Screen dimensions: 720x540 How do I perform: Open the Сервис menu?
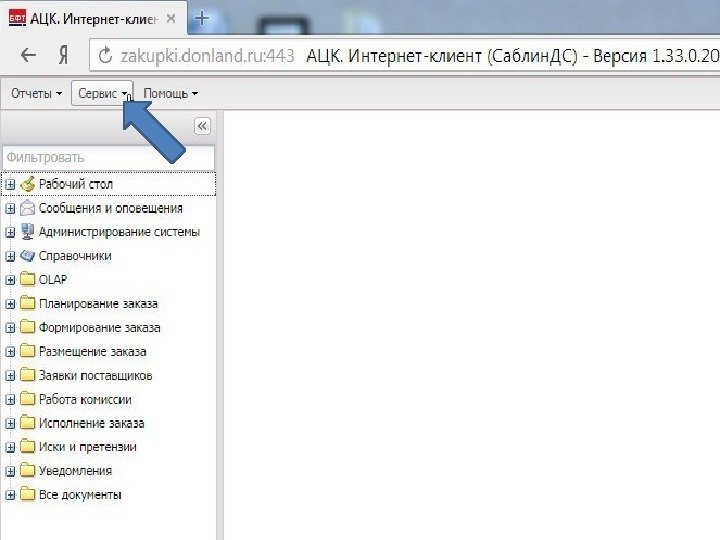[102, 93]
